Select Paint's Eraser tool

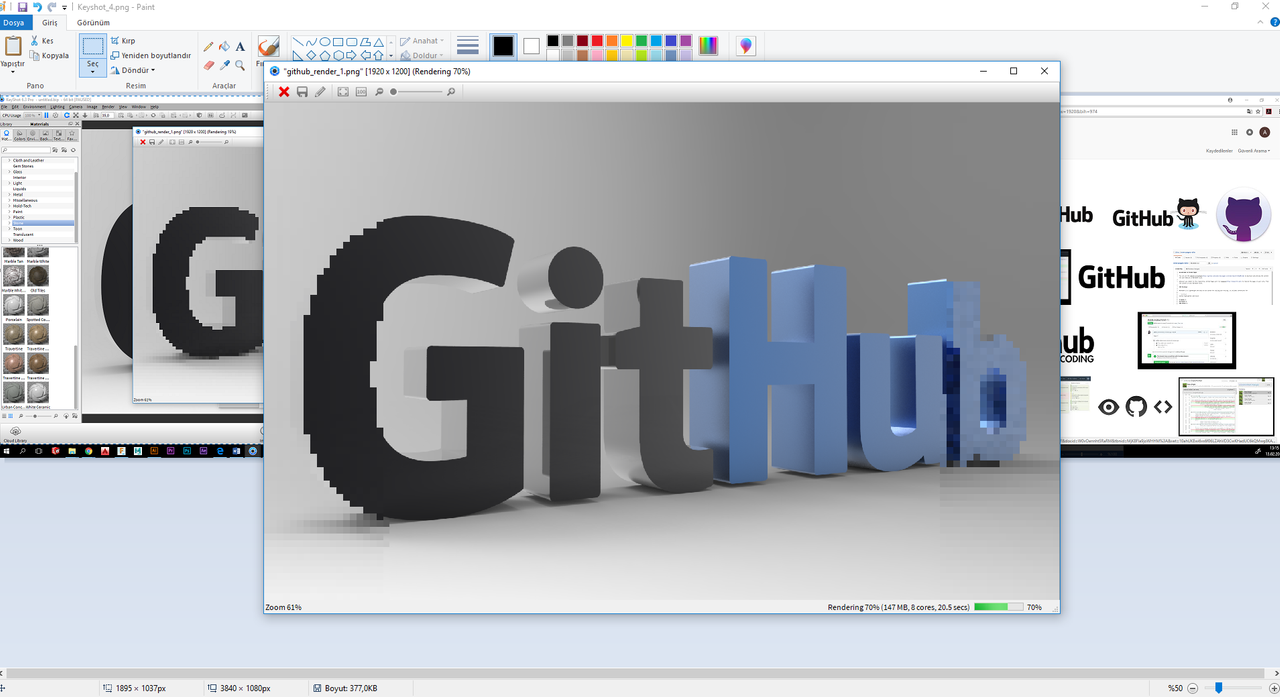tap(208, 65)
